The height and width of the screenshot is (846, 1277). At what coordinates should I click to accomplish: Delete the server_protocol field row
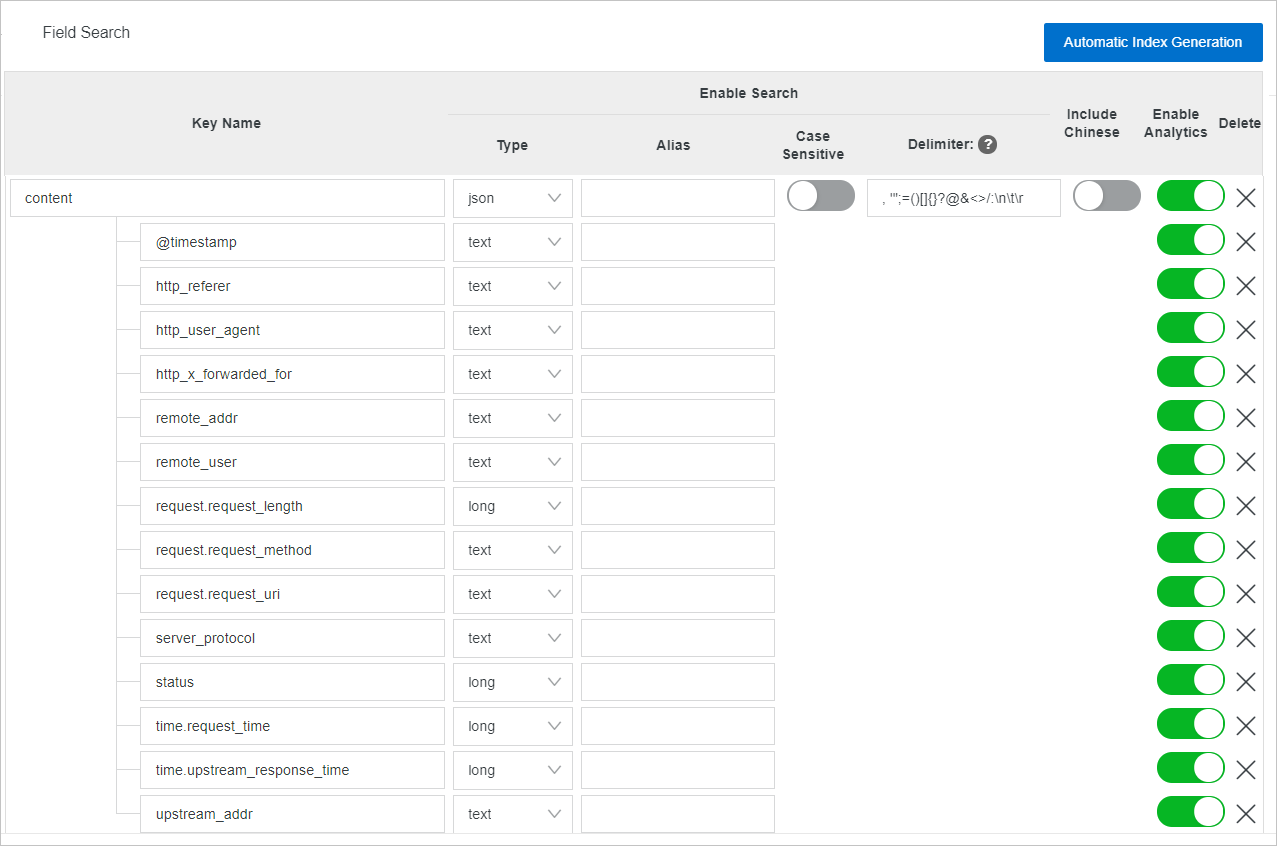[1246, 638]
